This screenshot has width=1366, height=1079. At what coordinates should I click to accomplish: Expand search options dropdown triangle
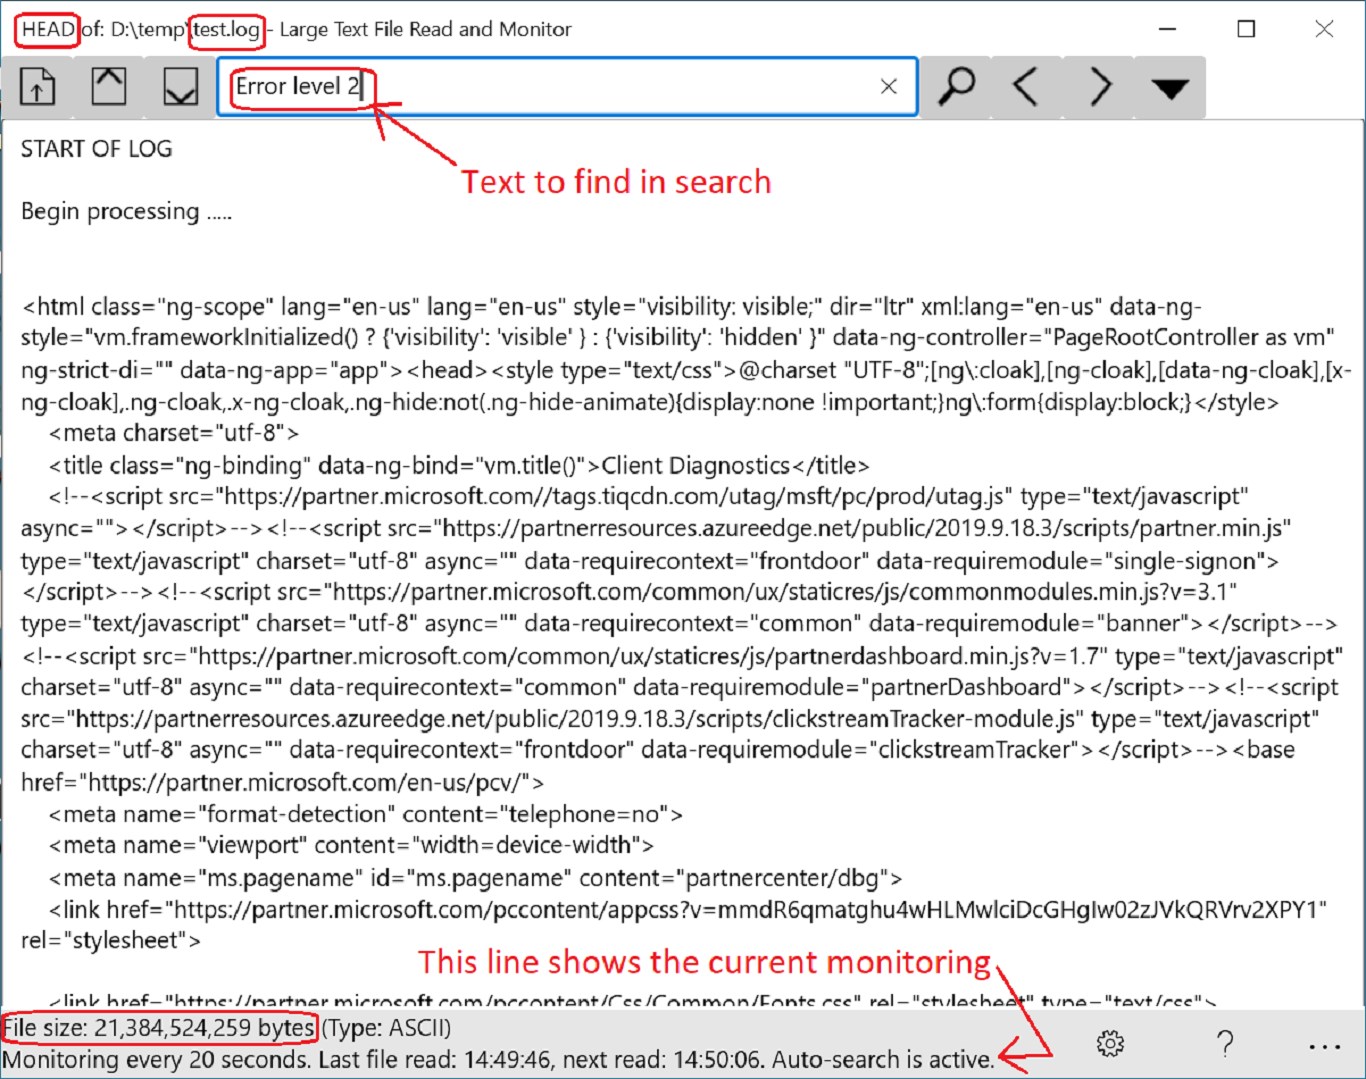pyautogui.click(x=1170, y=87)
